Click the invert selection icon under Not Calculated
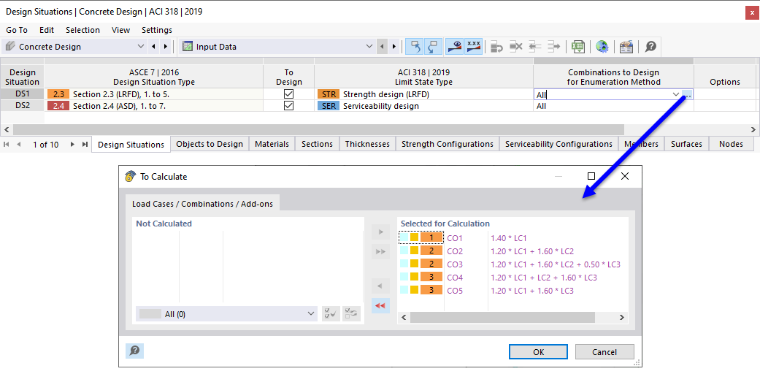Image resolution: width=760 pixels, height=374 pixels. [351, 314]
